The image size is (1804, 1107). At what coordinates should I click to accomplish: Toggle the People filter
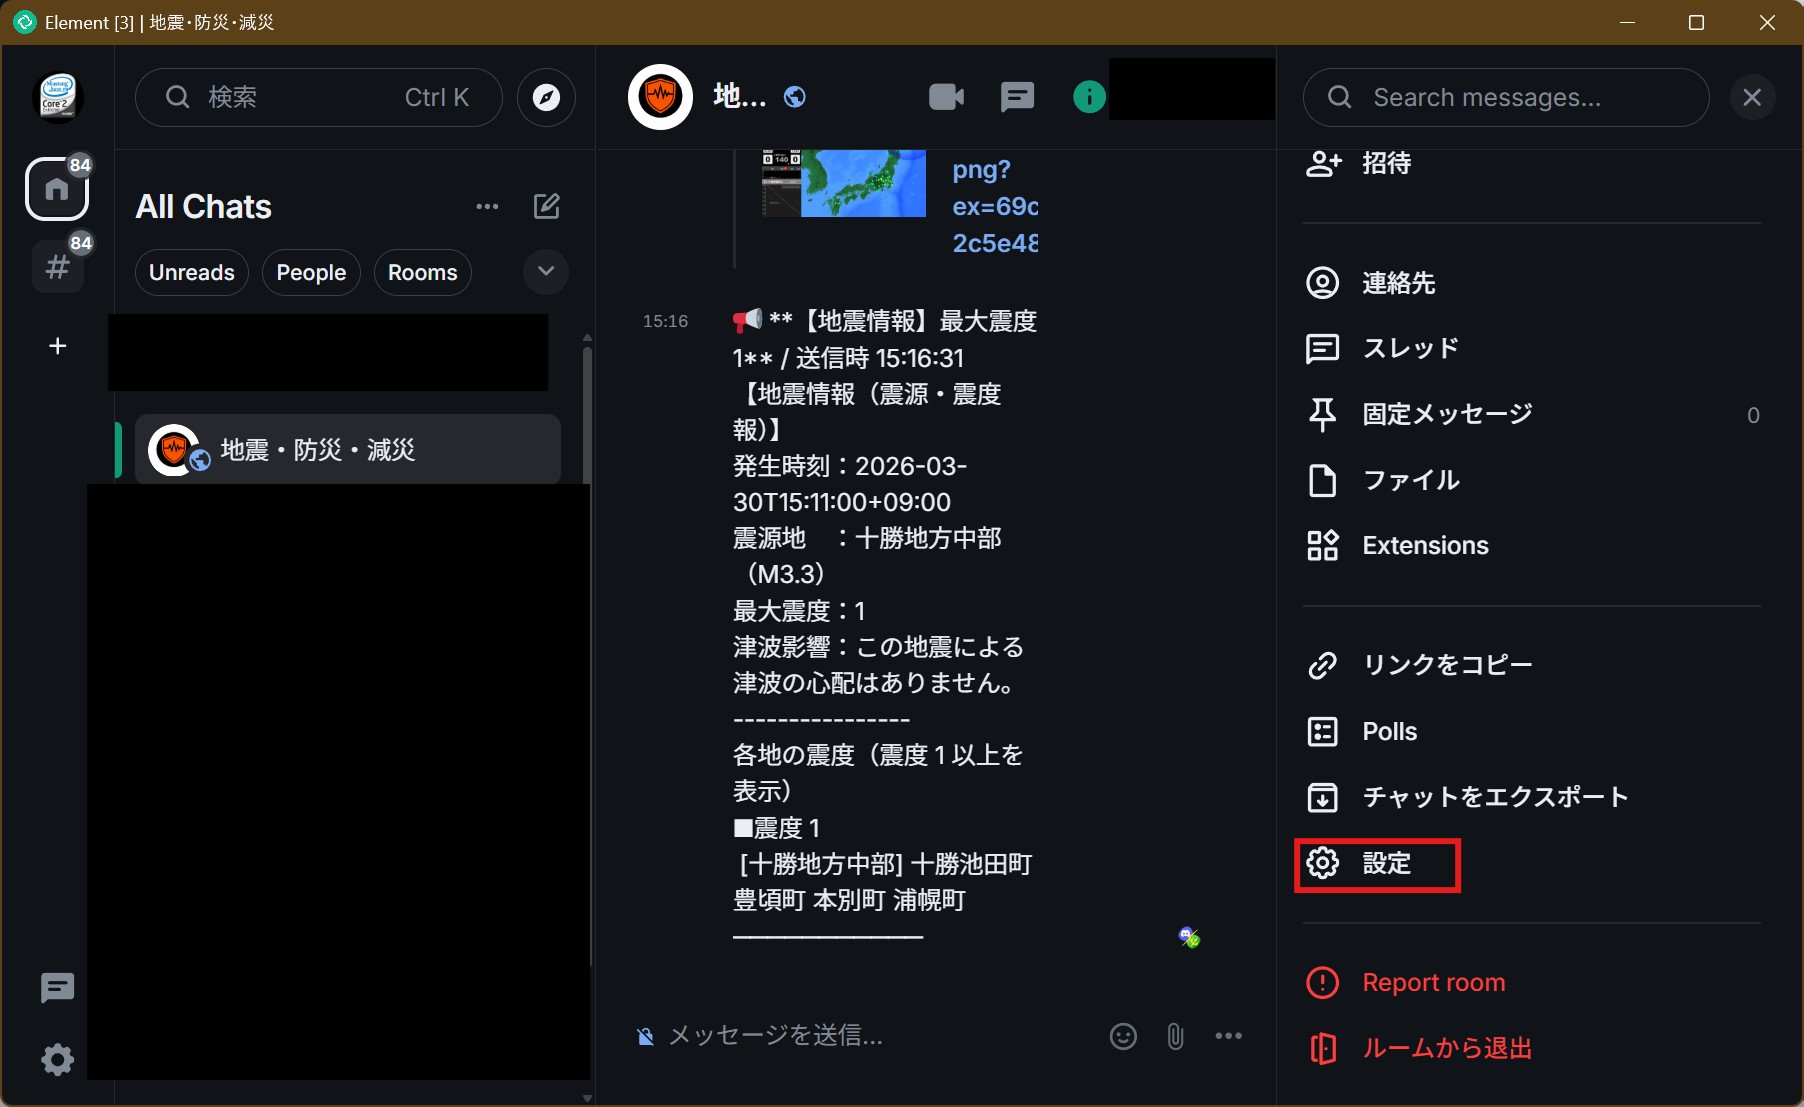(310, 272)
